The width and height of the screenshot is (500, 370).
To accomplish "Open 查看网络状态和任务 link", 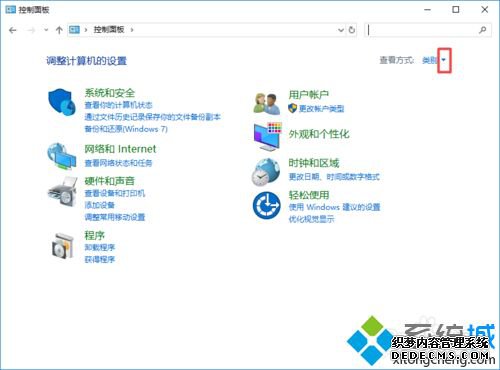I will coord(118,163).
